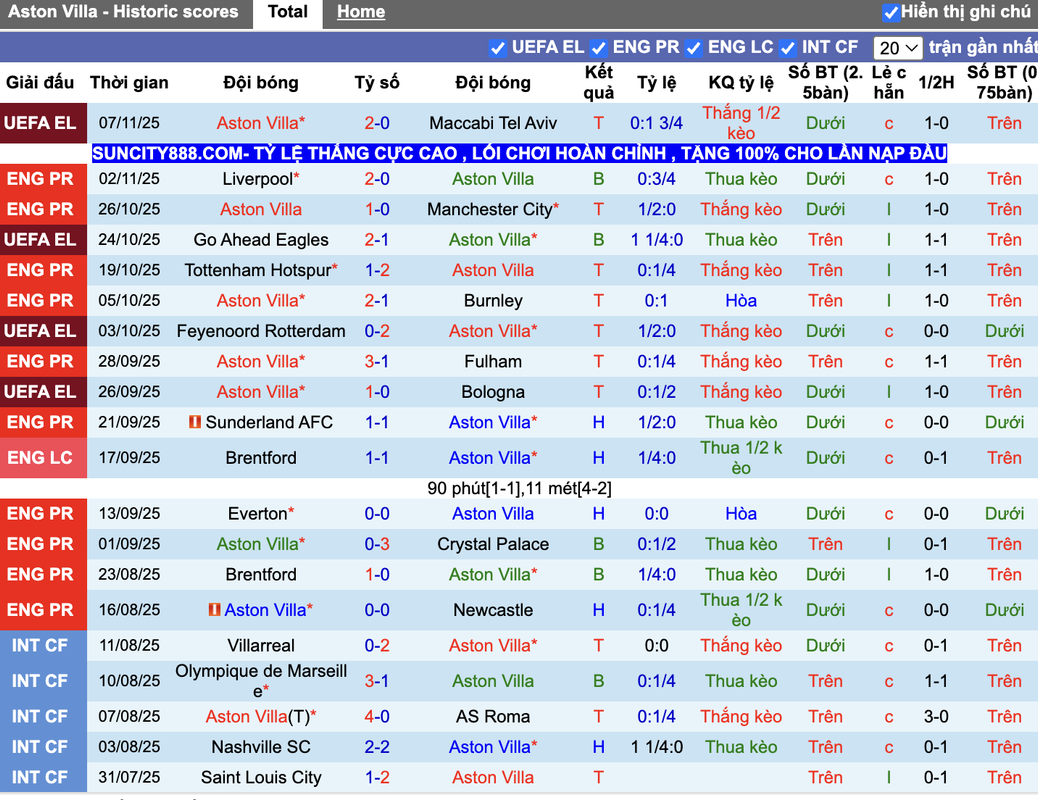Click the 3-0 half-time score

click(x=936, y=717)
